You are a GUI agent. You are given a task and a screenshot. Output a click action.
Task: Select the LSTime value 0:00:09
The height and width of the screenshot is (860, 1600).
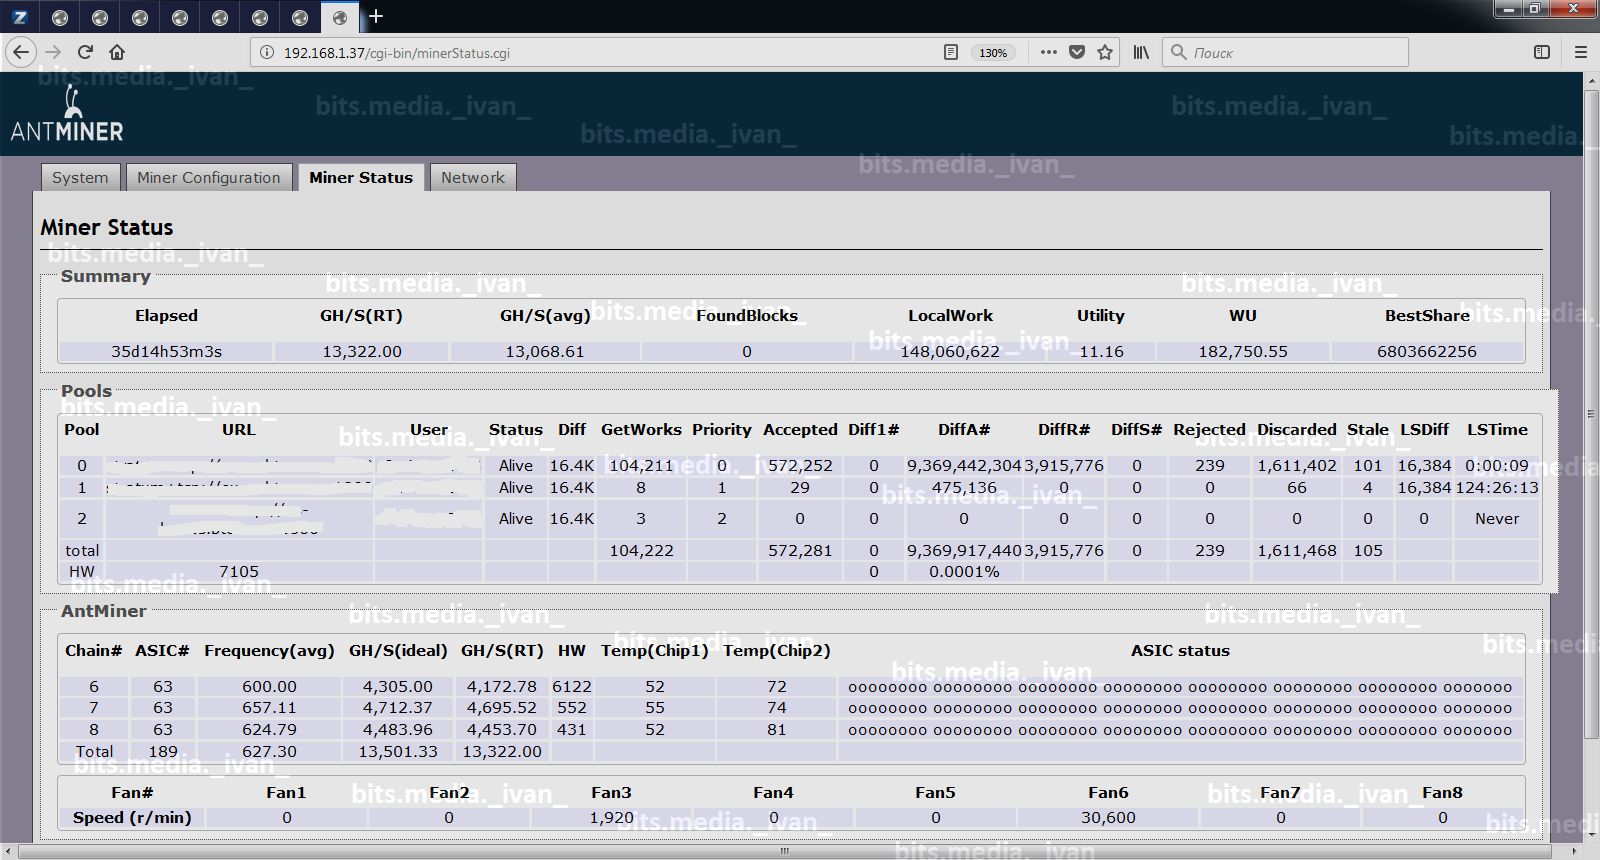1497,466
